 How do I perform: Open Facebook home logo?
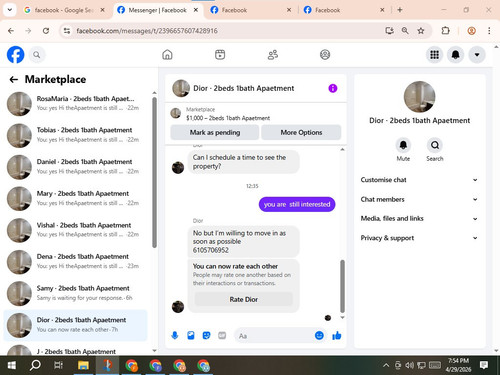[15, 55]
